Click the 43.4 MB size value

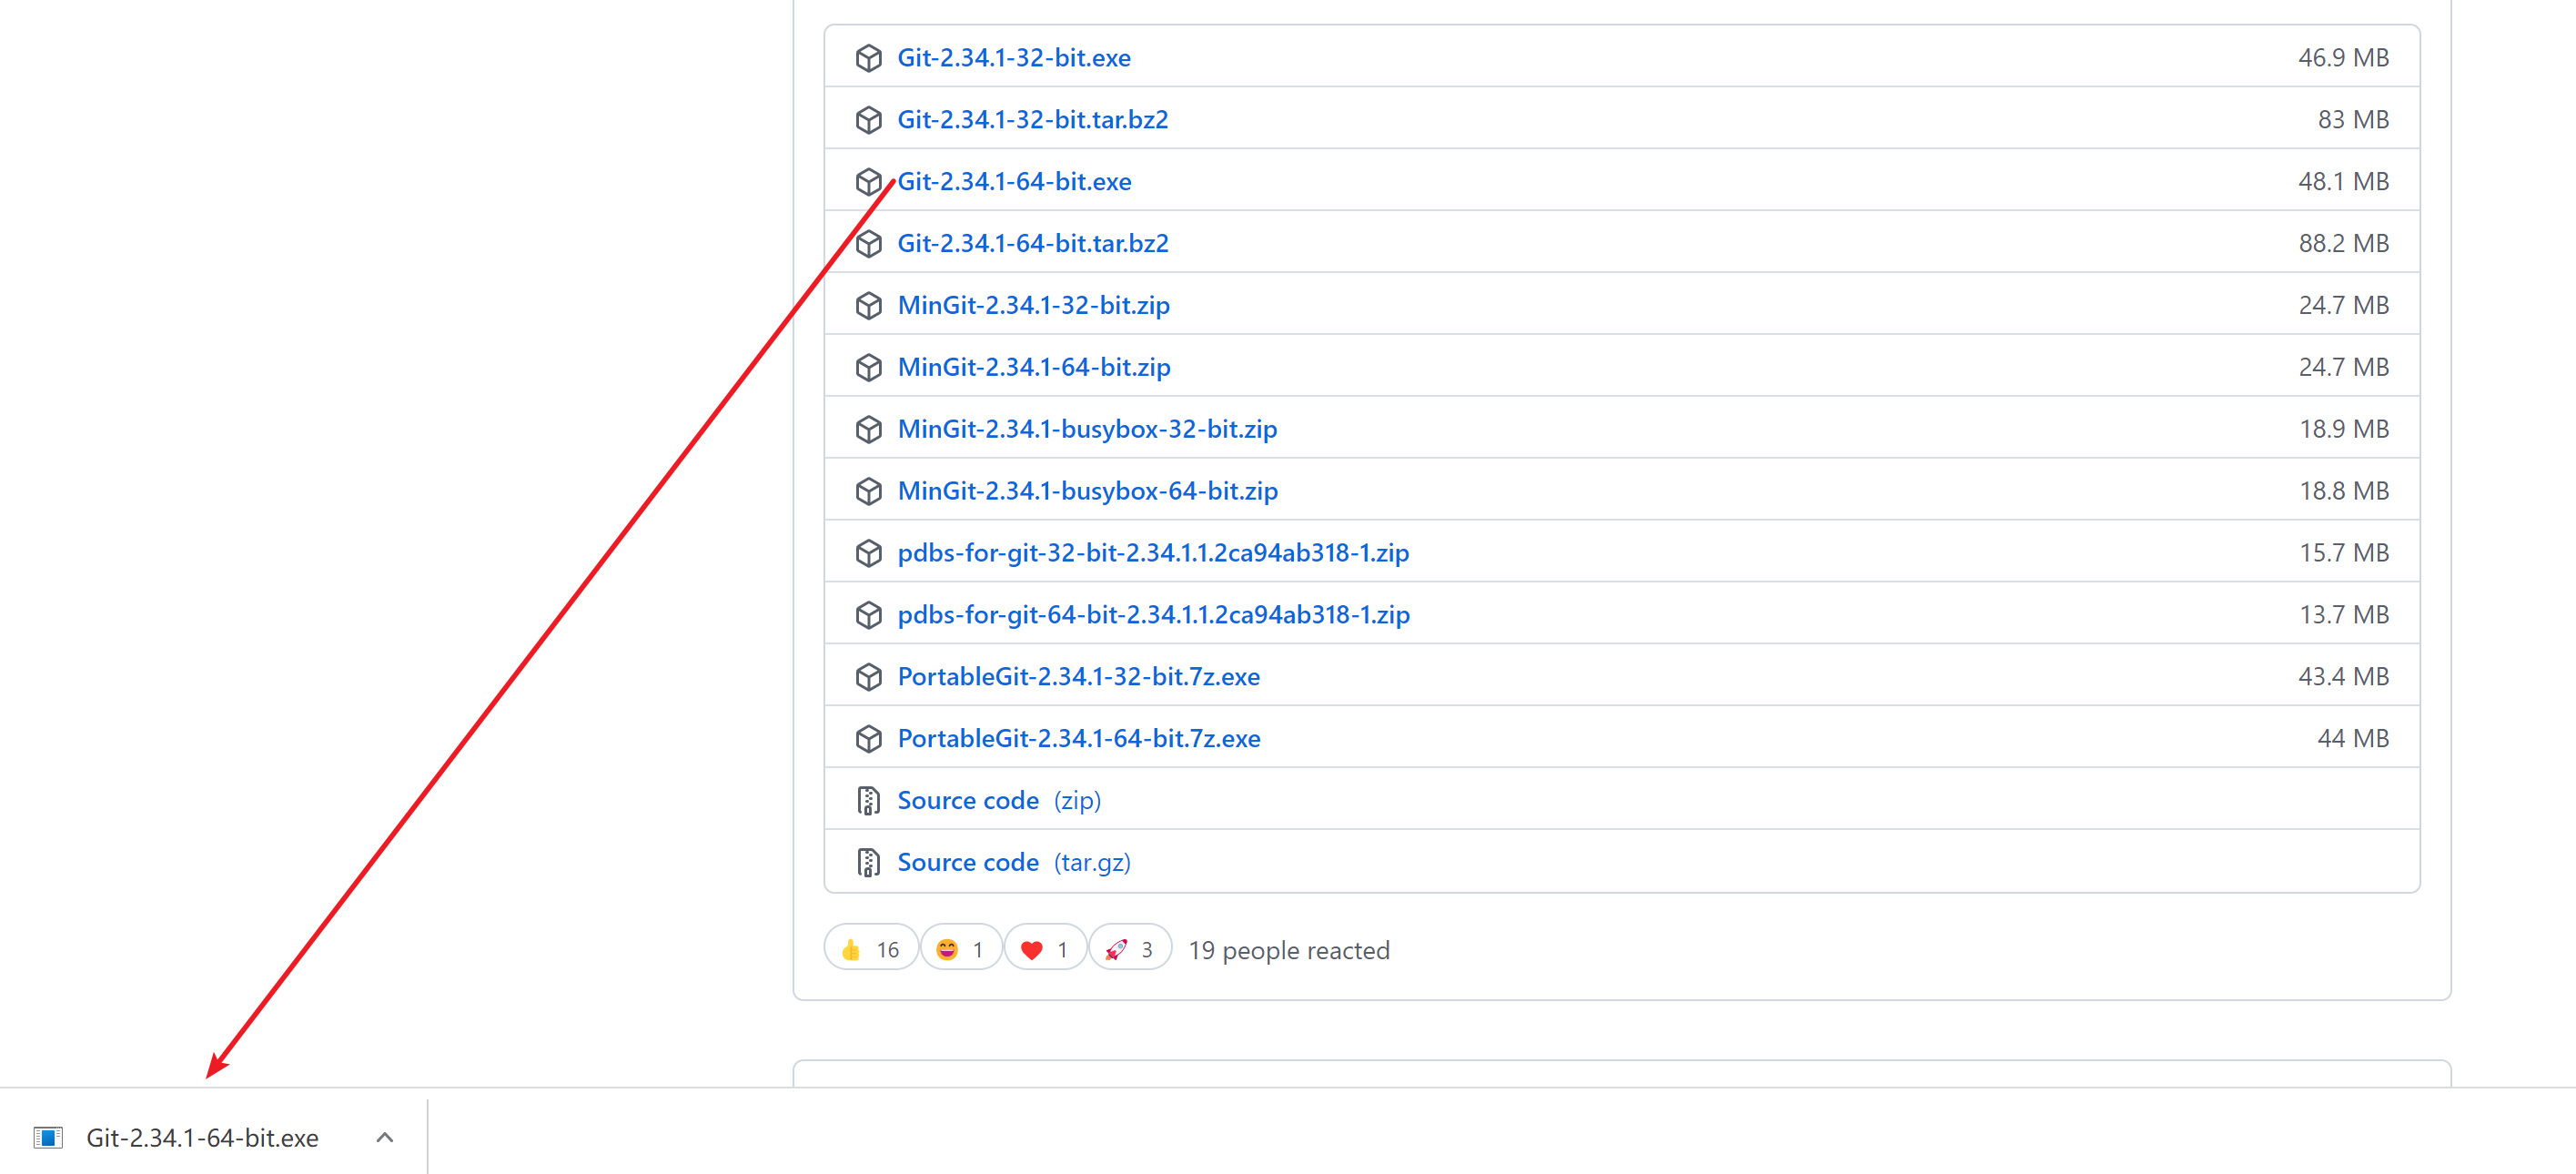coord(2342,677)
